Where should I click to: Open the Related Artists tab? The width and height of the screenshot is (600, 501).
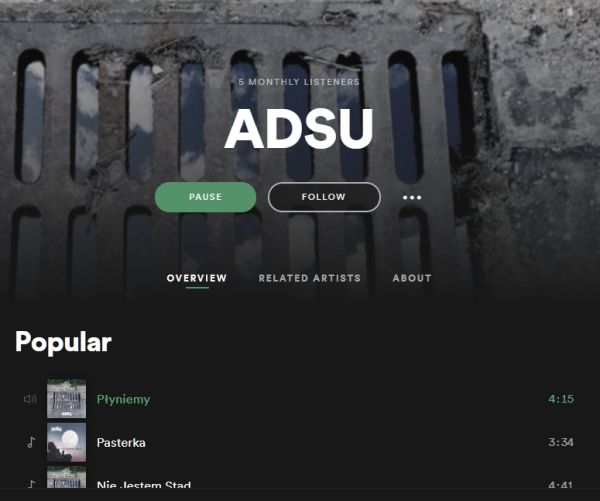310,278
